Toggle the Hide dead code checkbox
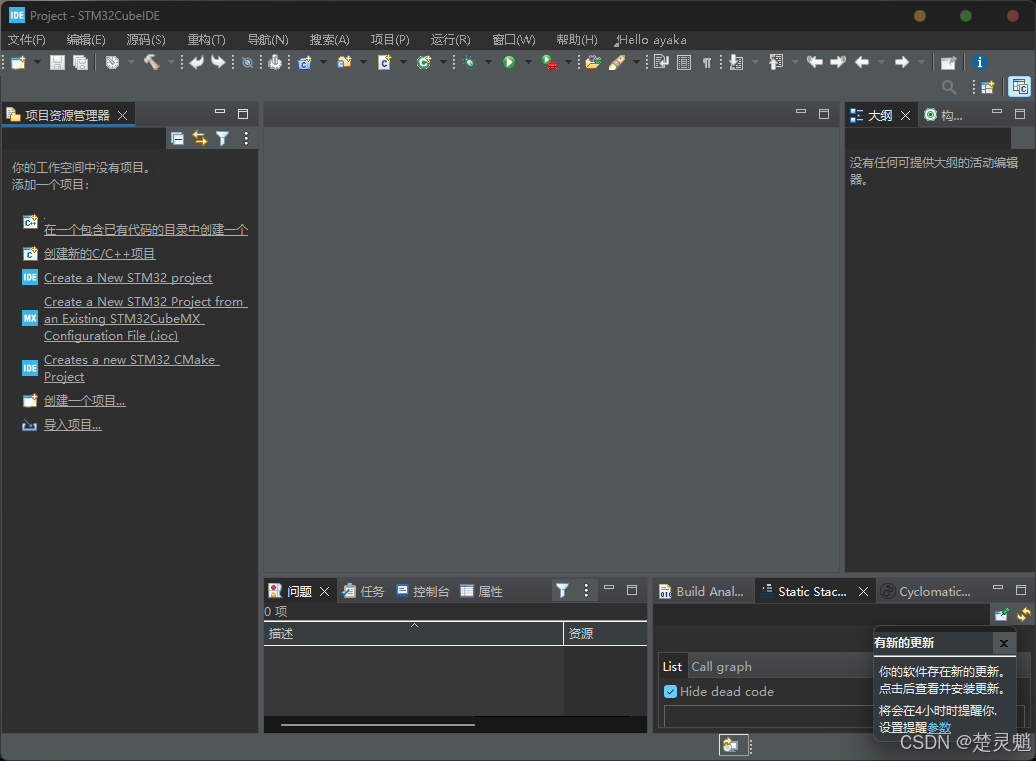 click(x=670, y=692)
